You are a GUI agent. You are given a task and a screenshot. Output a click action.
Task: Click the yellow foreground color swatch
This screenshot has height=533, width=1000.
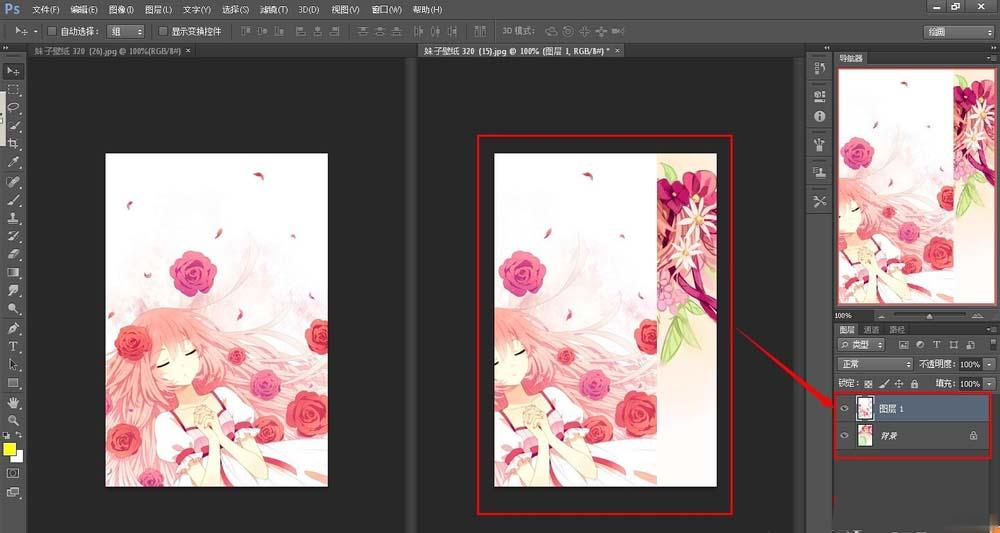pos(10,449)
